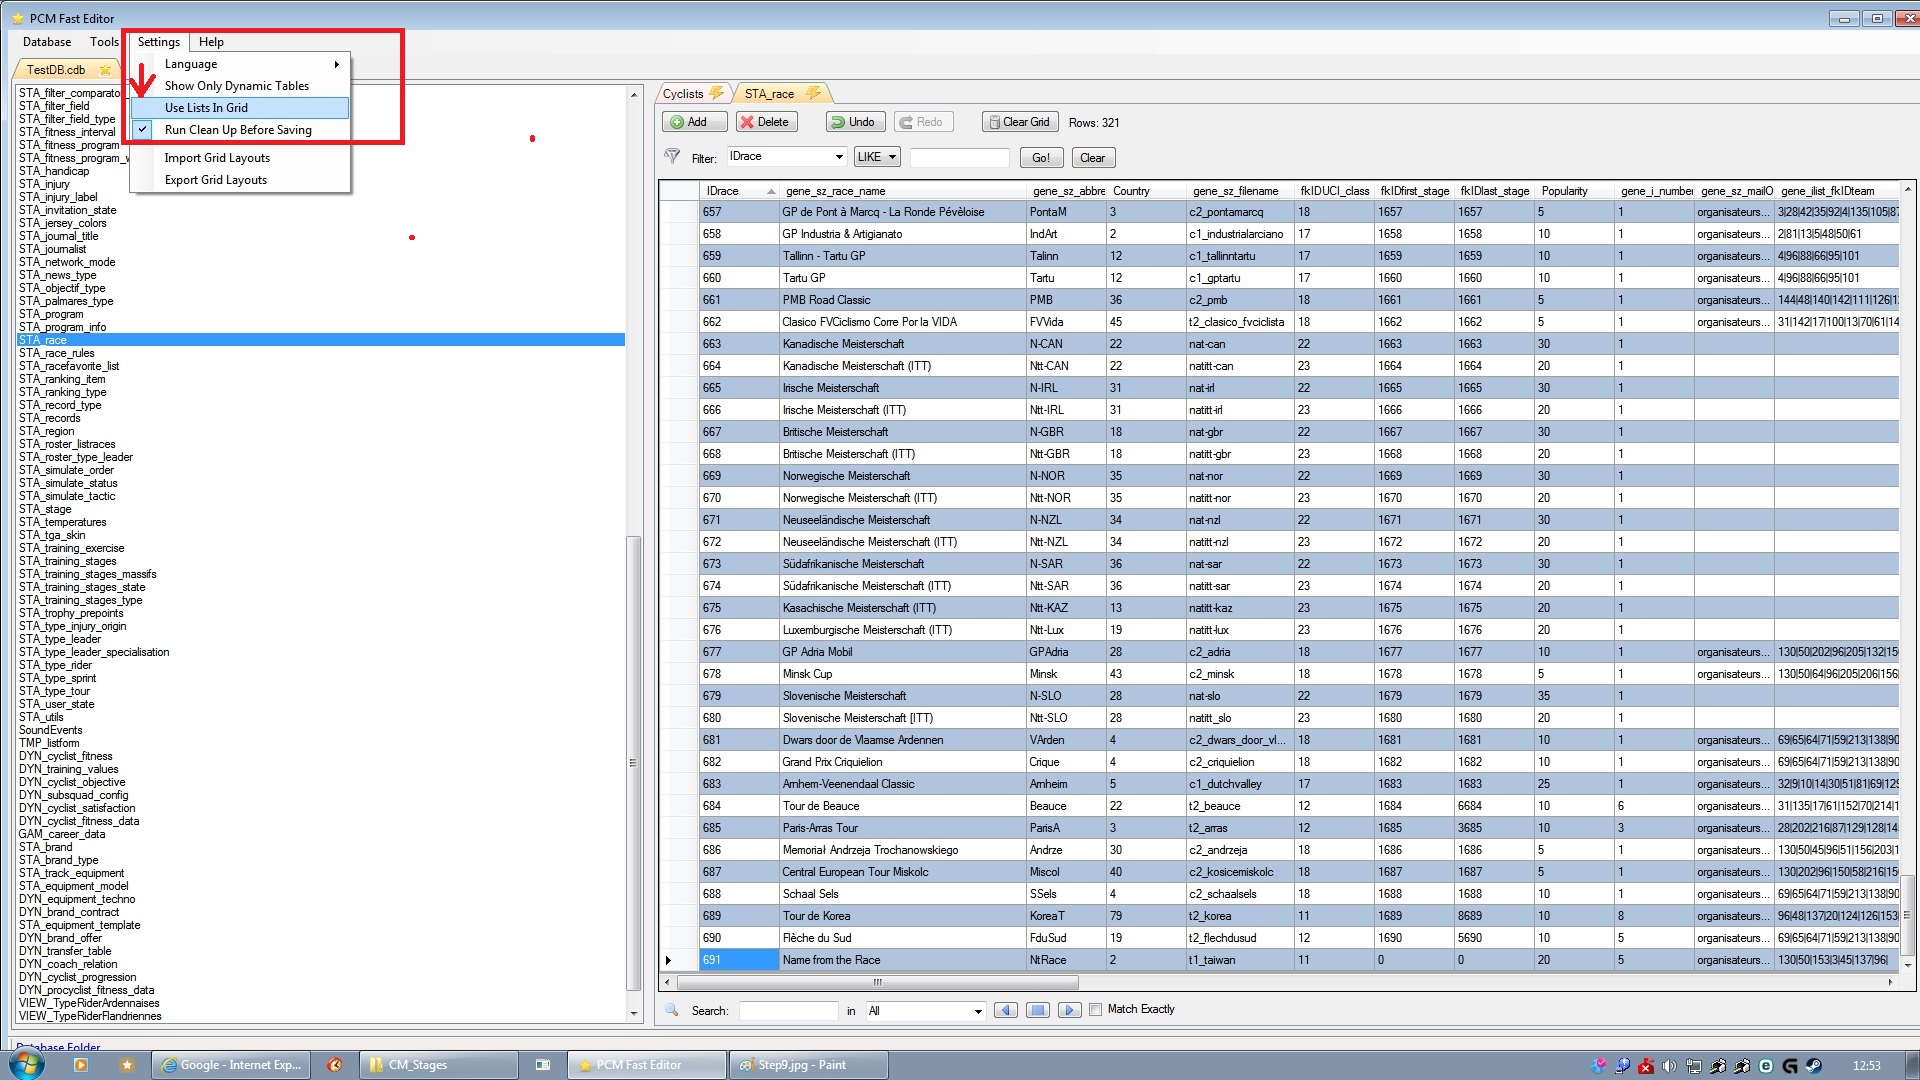Expand the search field dropdown

coord(982,1009)
